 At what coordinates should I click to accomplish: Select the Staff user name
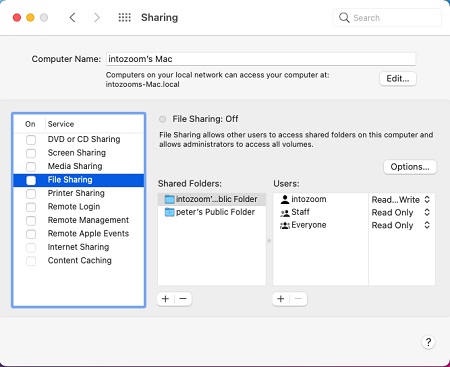(x=300, y=212)
